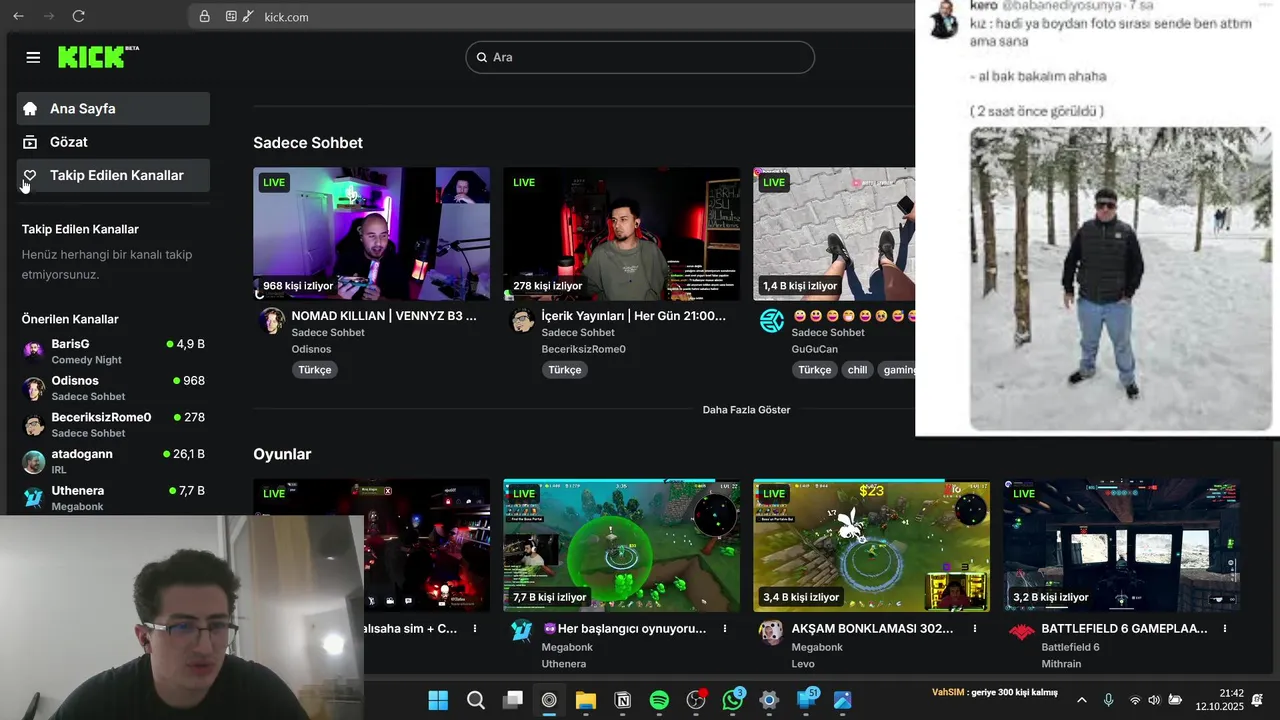Click microphone icon in system tray
This screenshot has height=720, width=1280.
[1108, 700]
